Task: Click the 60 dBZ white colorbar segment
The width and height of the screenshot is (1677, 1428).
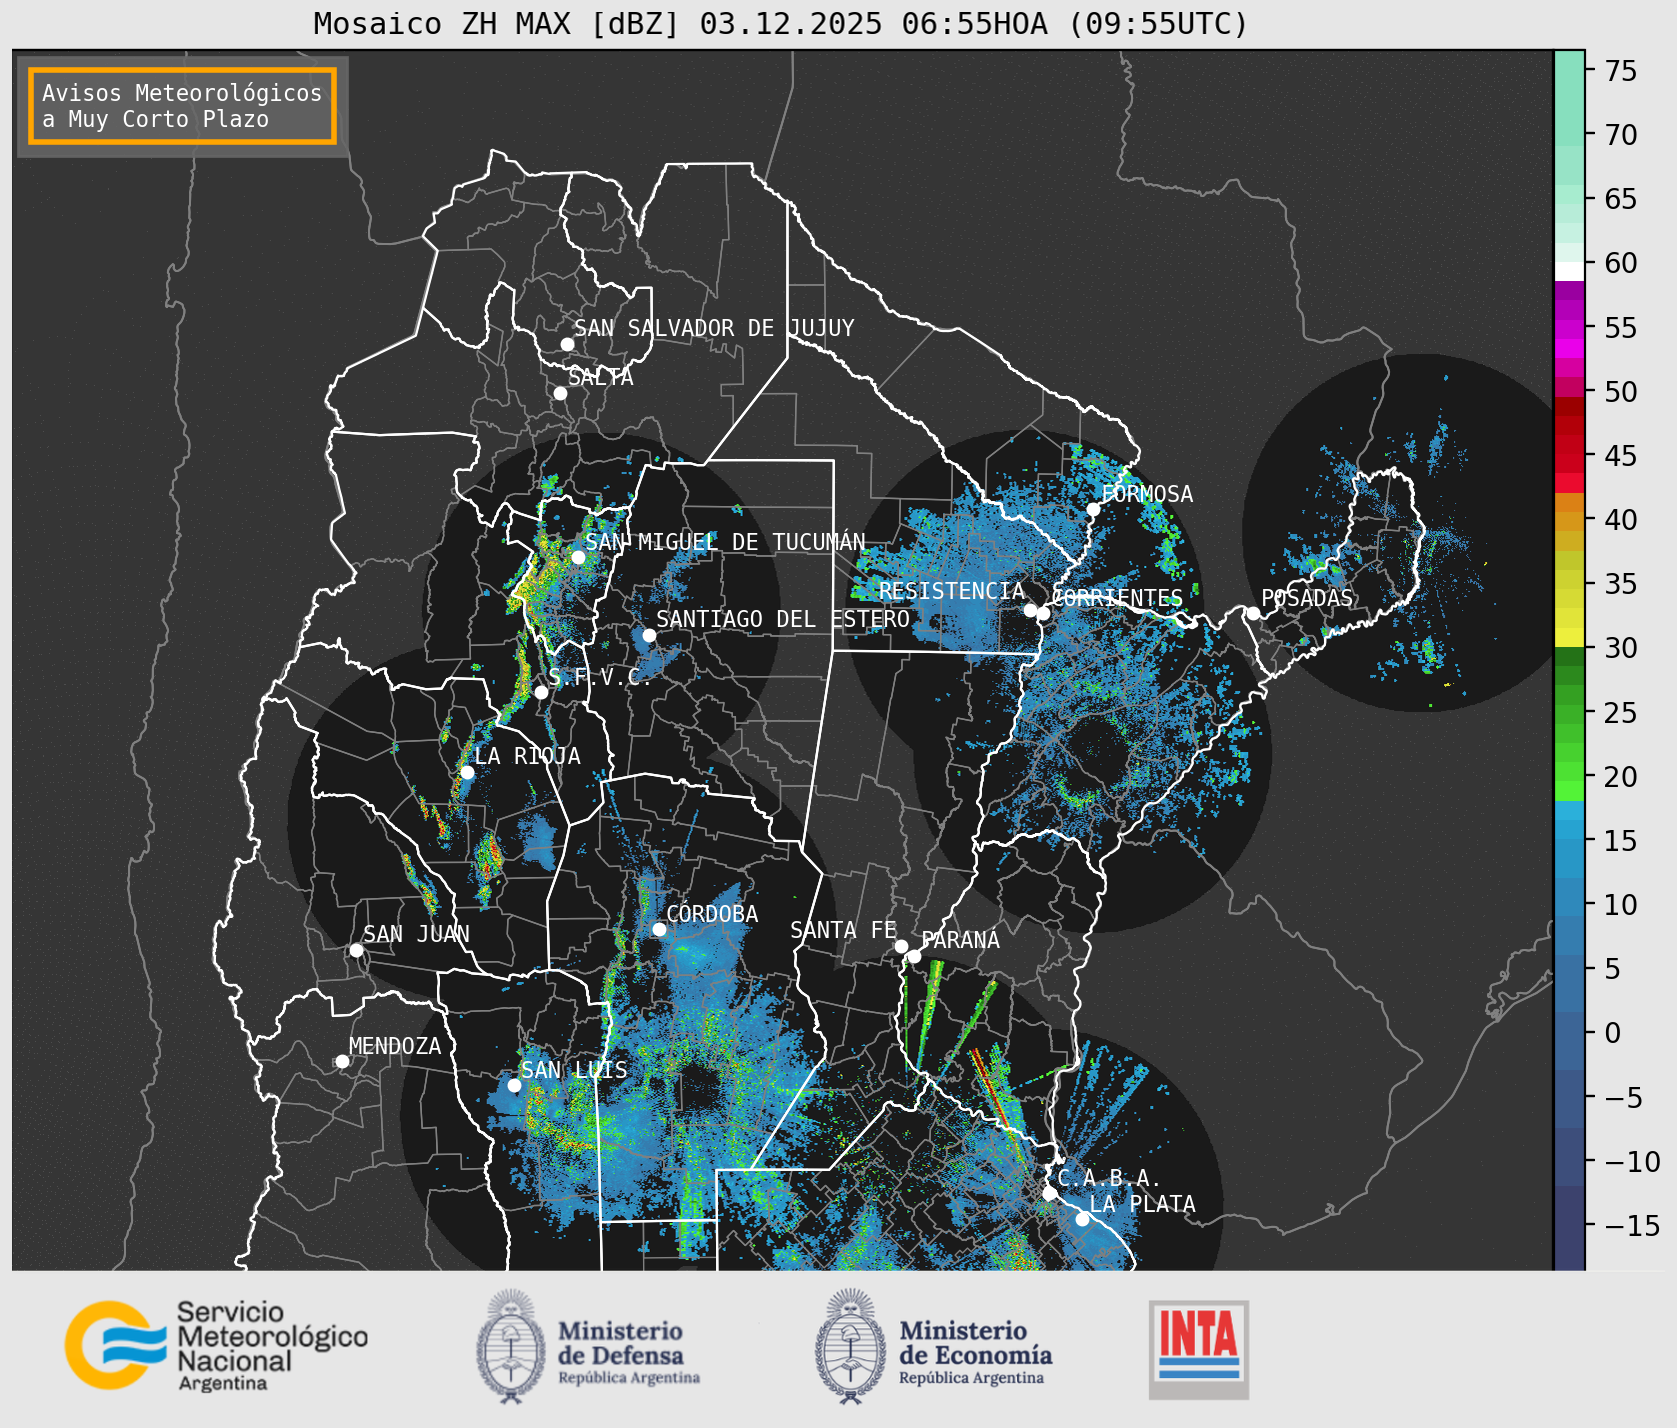Action: [x=1570, y=271]
